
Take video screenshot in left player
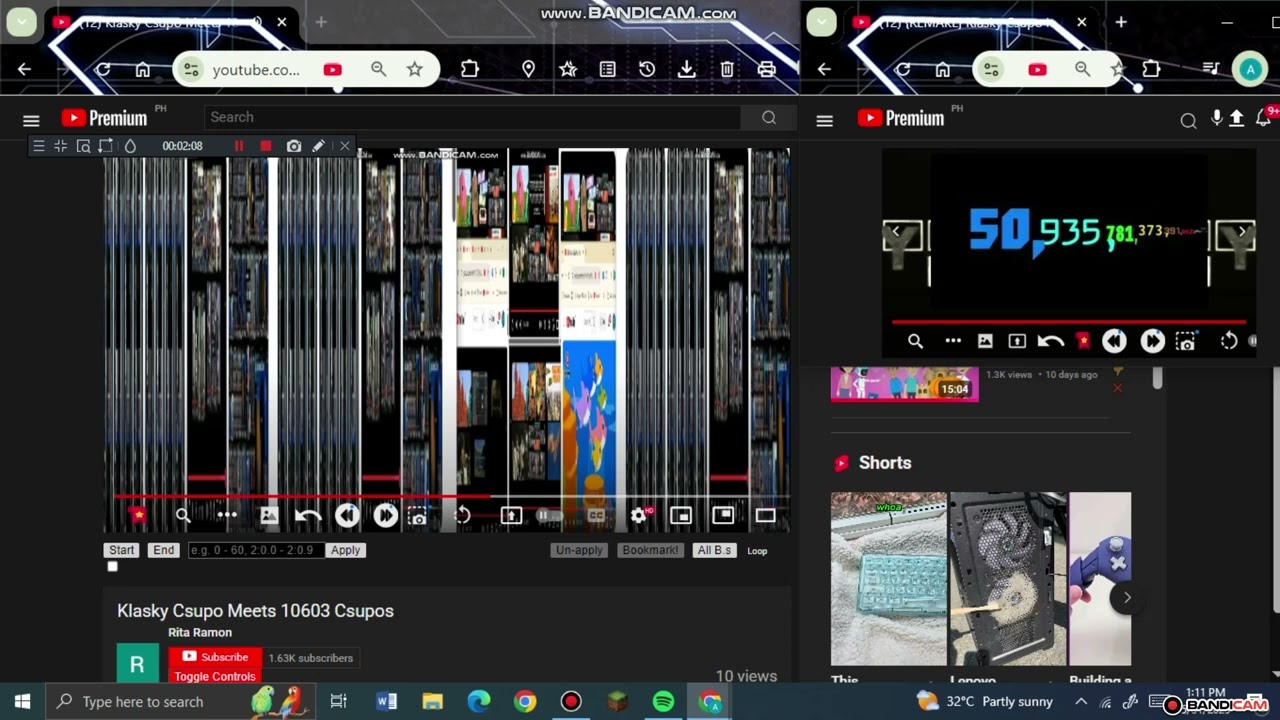[x=418, y=516]
